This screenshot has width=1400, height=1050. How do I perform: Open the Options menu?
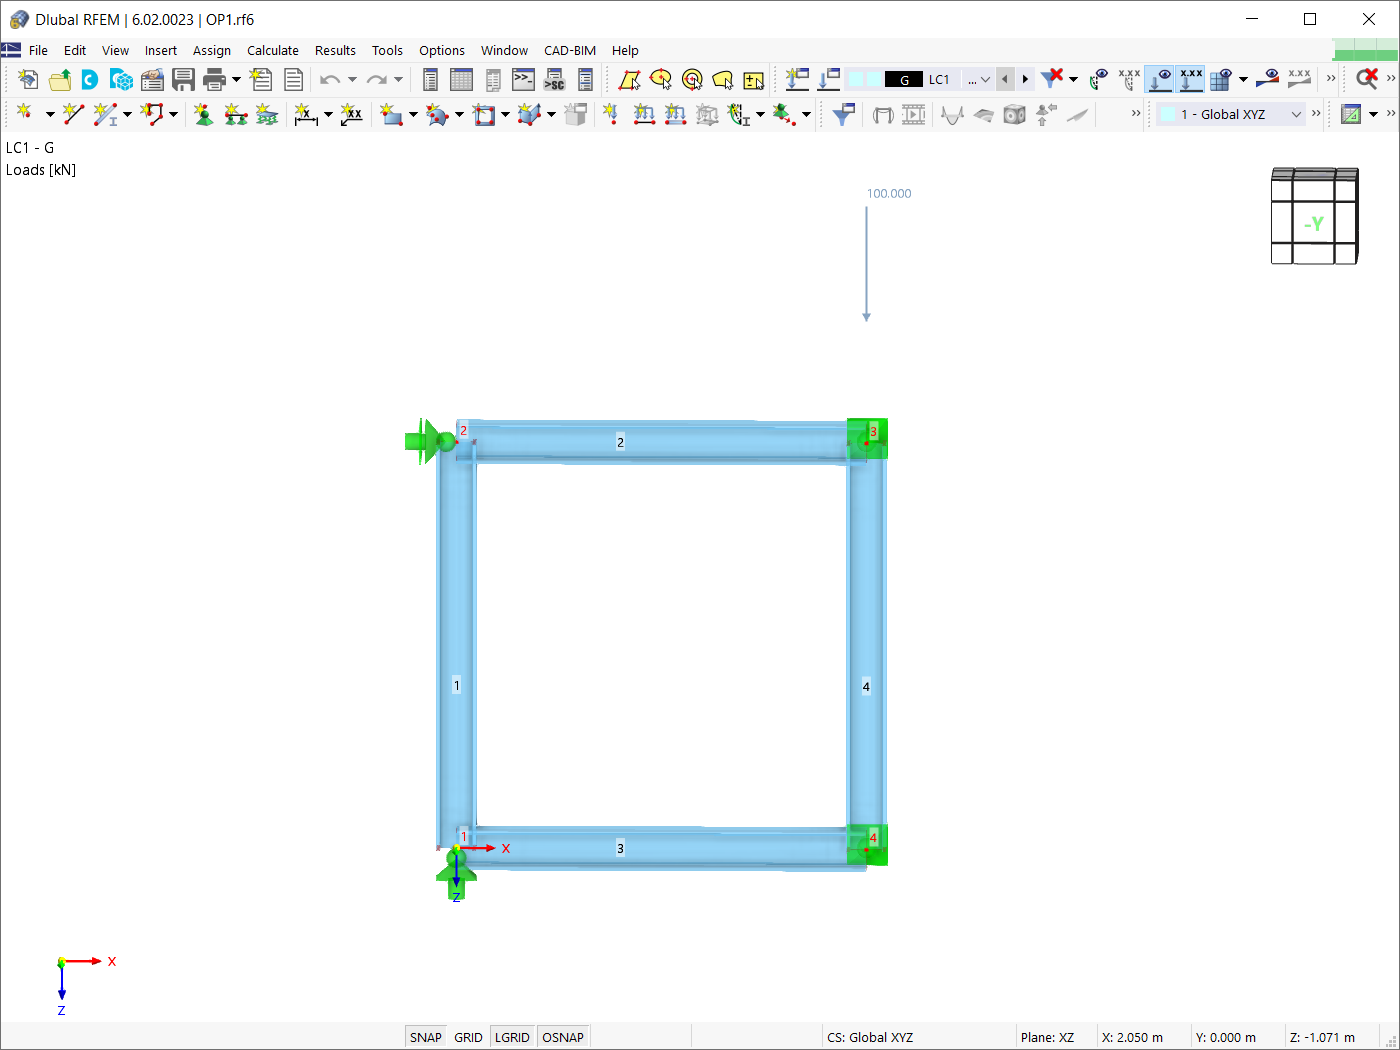click(442, 50)
